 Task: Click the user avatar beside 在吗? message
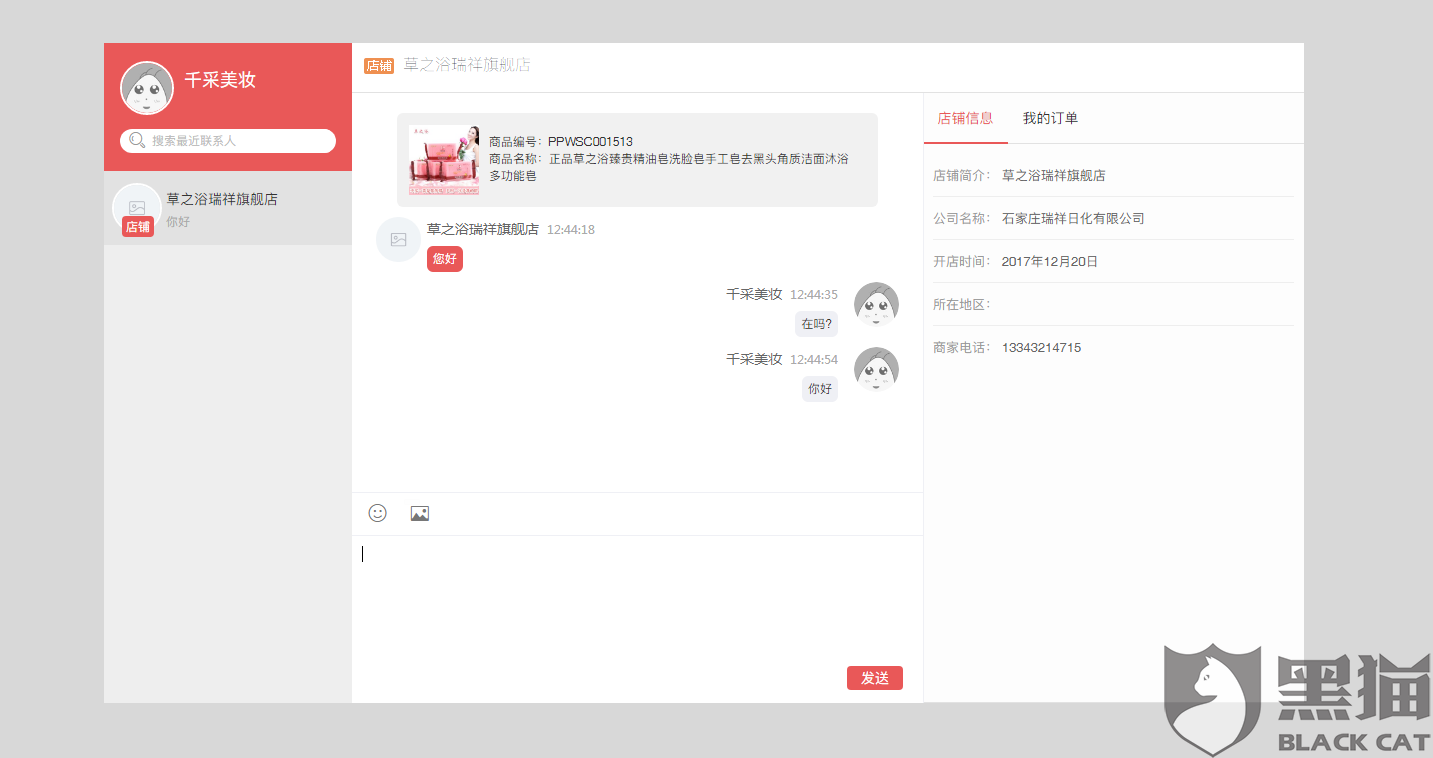(876, 304)
